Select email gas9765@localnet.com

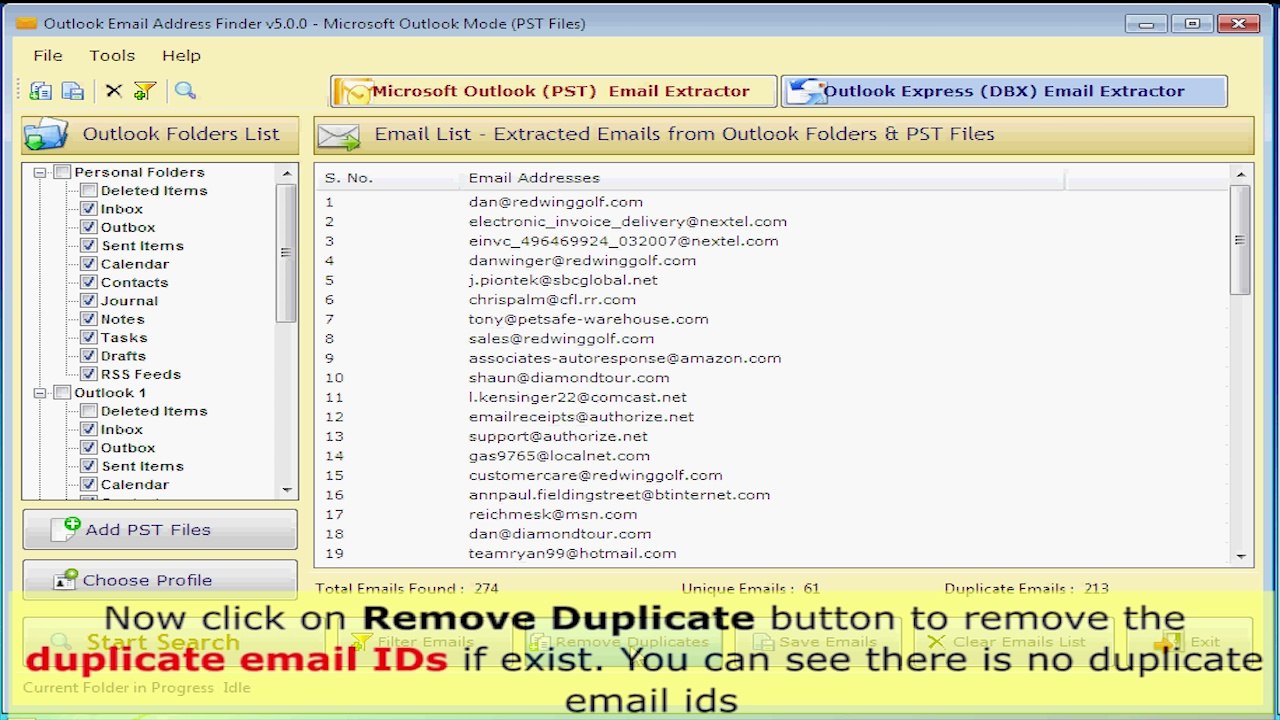(559, 456)
